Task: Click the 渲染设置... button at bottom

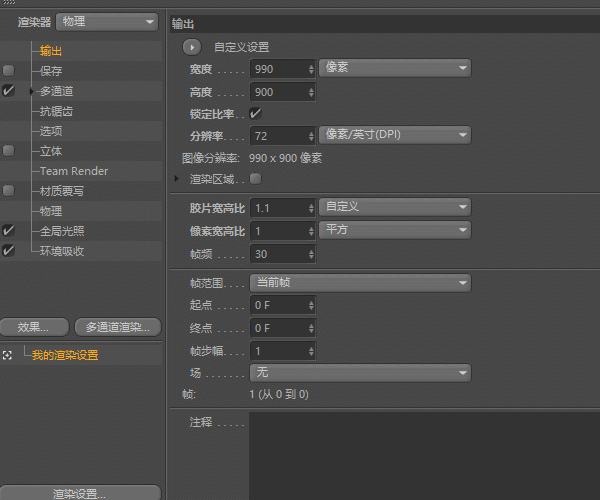Action: [80, 493]
